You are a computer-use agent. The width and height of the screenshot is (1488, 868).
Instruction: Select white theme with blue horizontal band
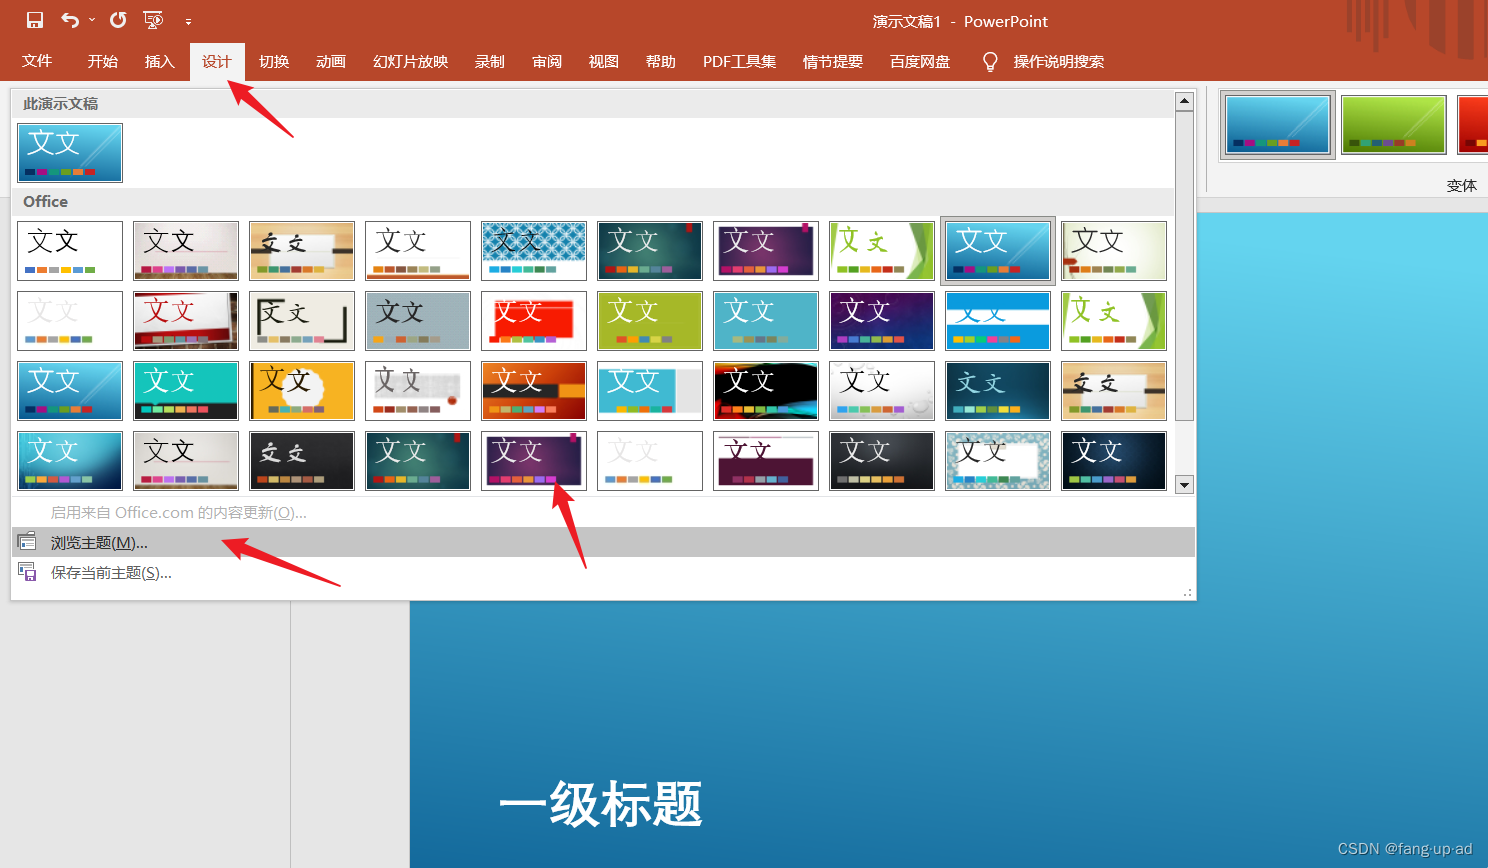pyautogui.click(x=998, y=321)
